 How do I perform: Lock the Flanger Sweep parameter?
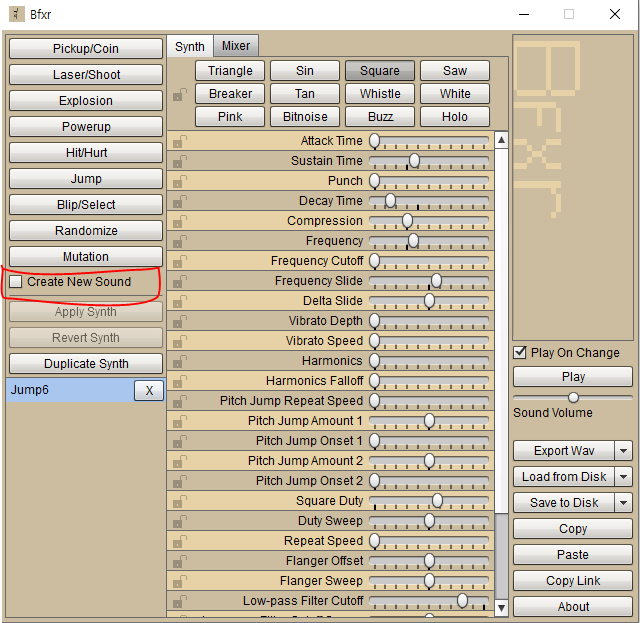tap(180, 581)
